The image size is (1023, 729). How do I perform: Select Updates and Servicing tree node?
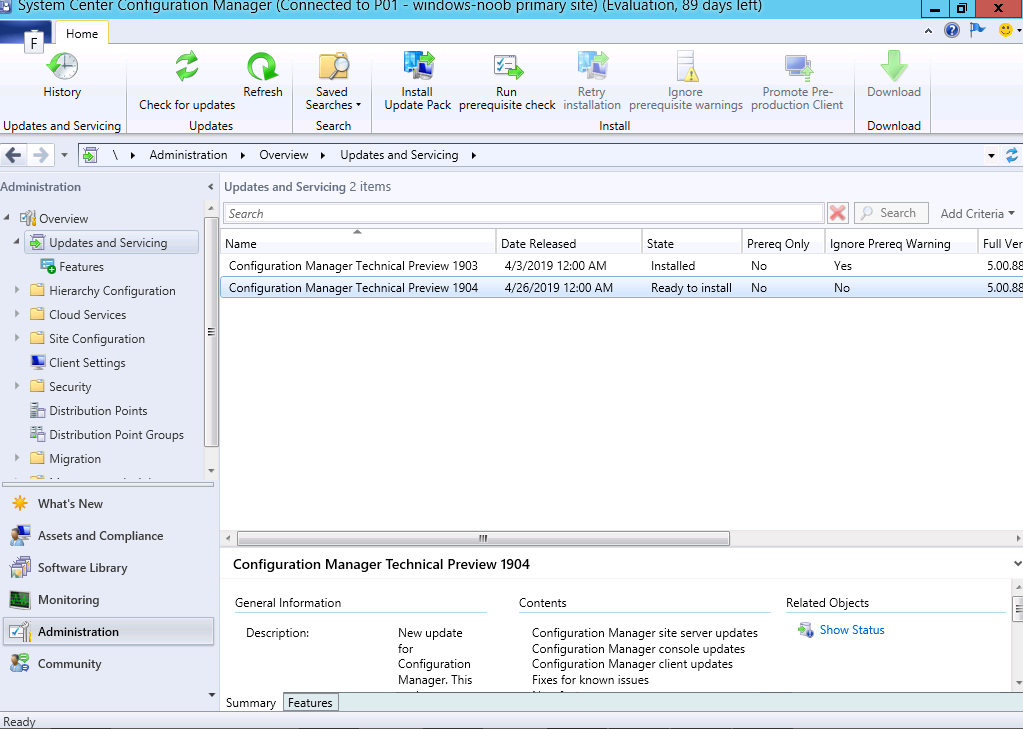pyautogui.click(x=112, y=243)
